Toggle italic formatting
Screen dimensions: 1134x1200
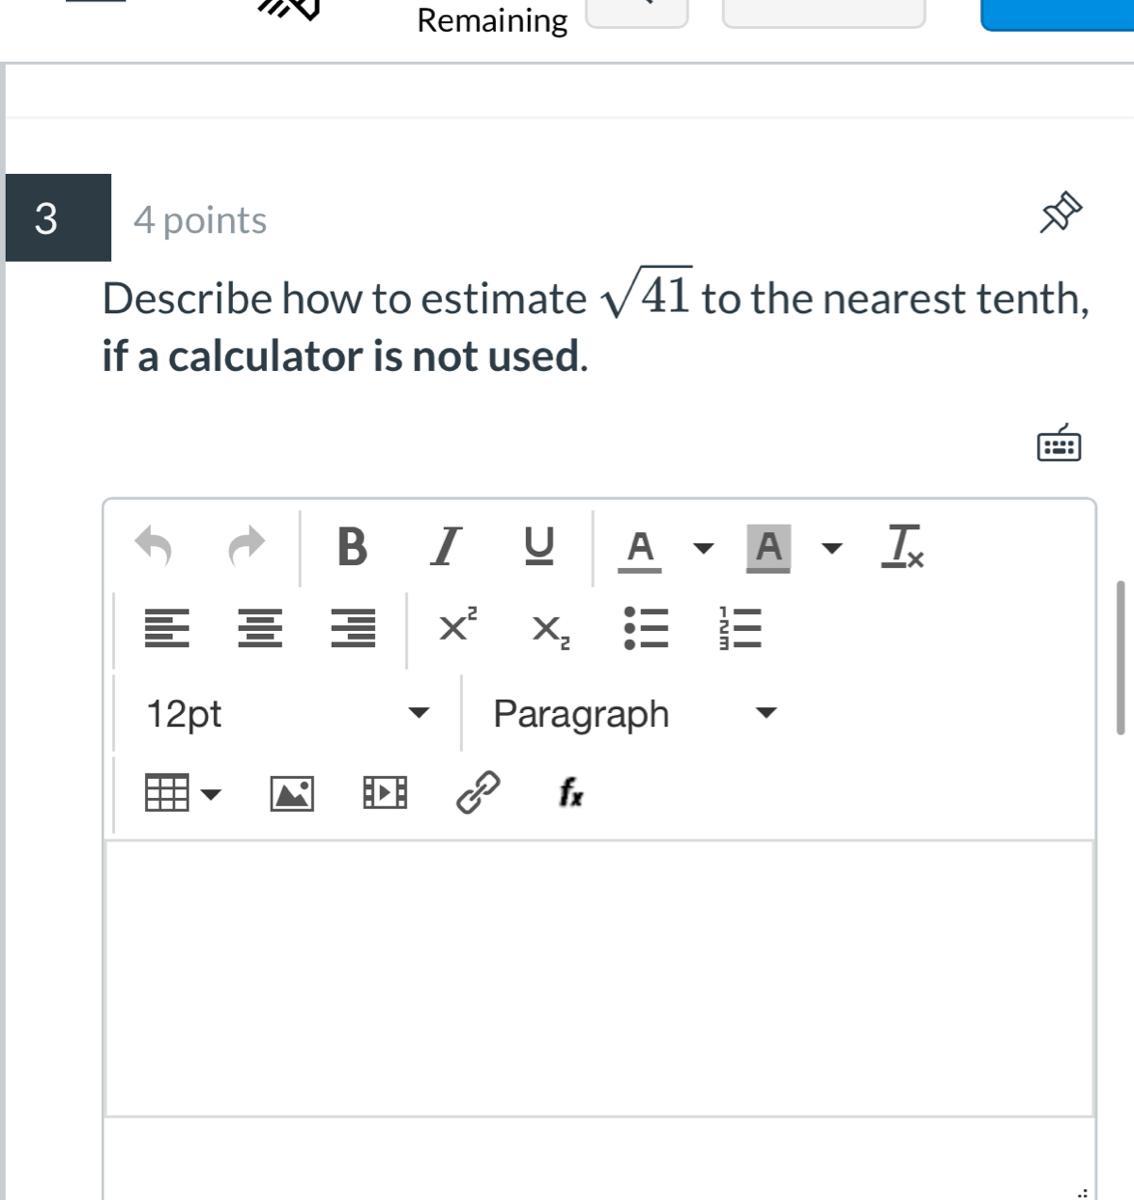tap(446, 546)
